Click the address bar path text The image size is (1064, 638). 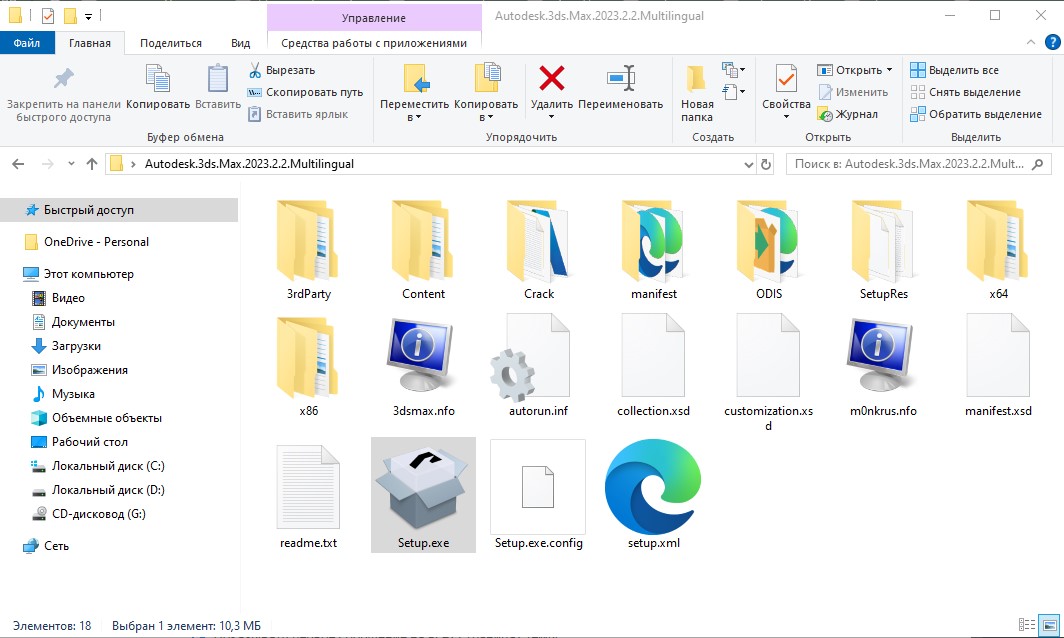coord(249,164)
